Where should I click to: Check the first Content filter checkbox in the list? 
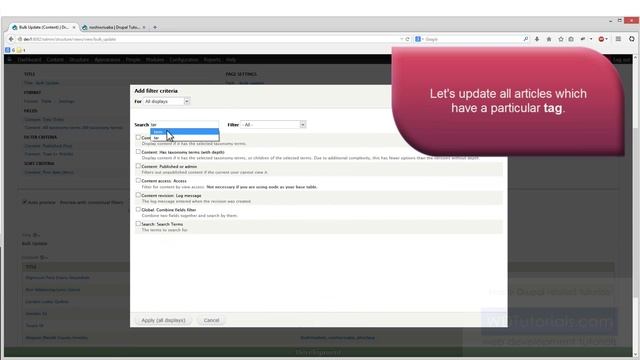[x=138, y=138]
